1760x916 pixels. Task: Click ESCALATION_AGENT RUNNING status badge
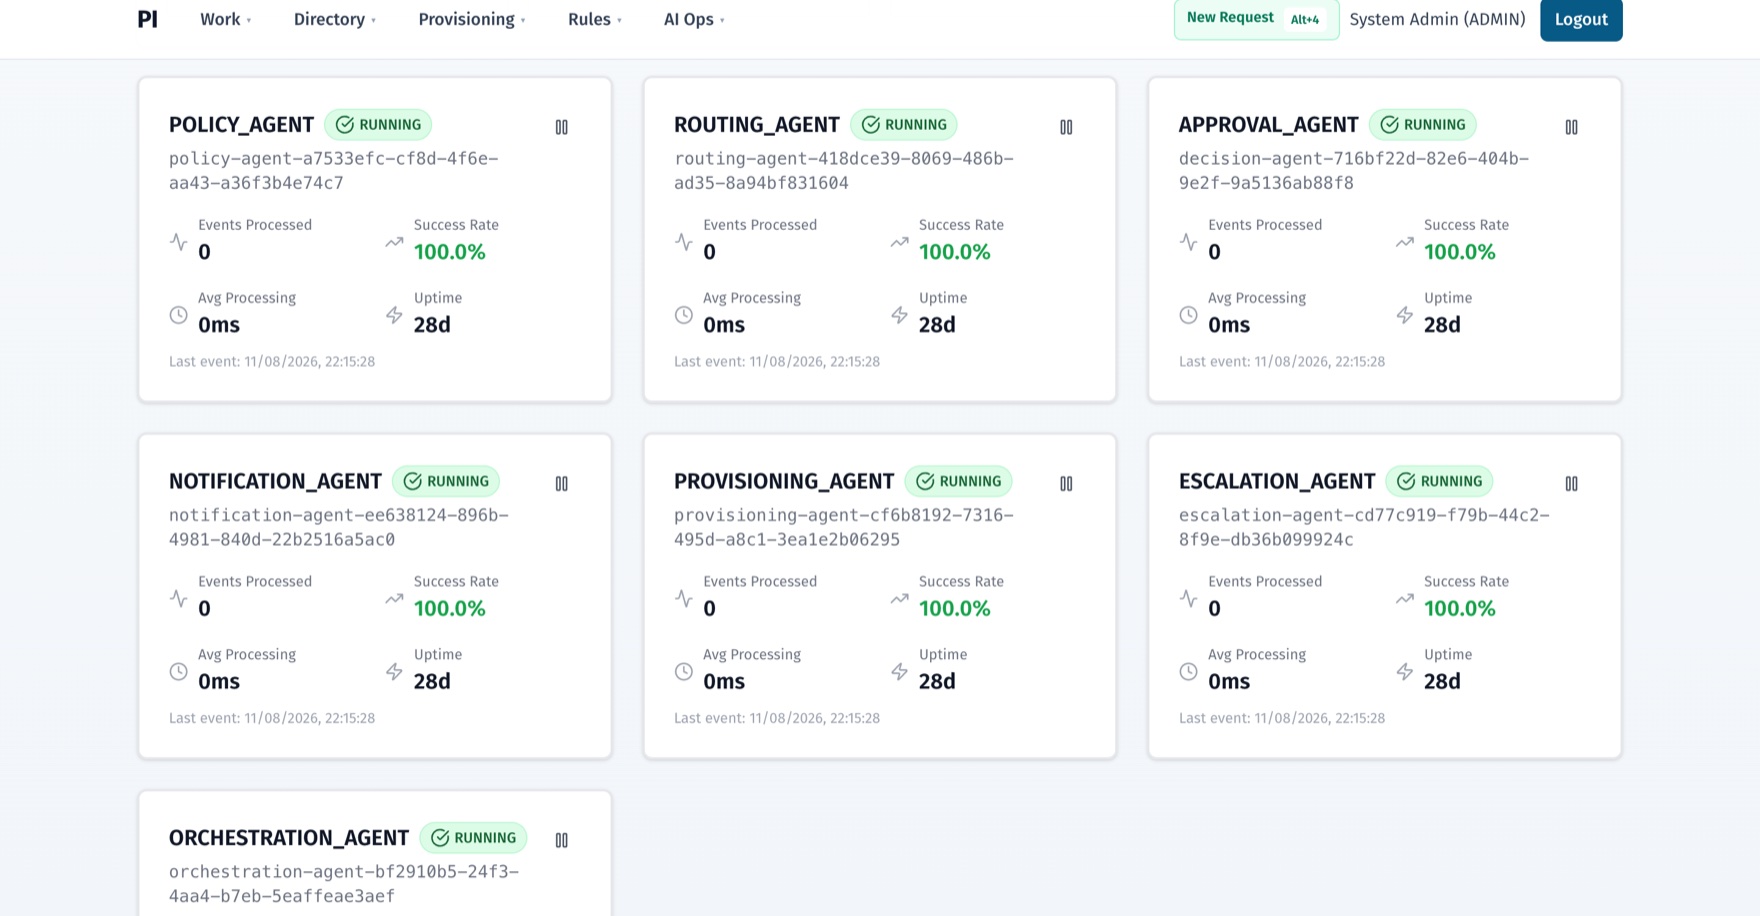point(1440,481)
